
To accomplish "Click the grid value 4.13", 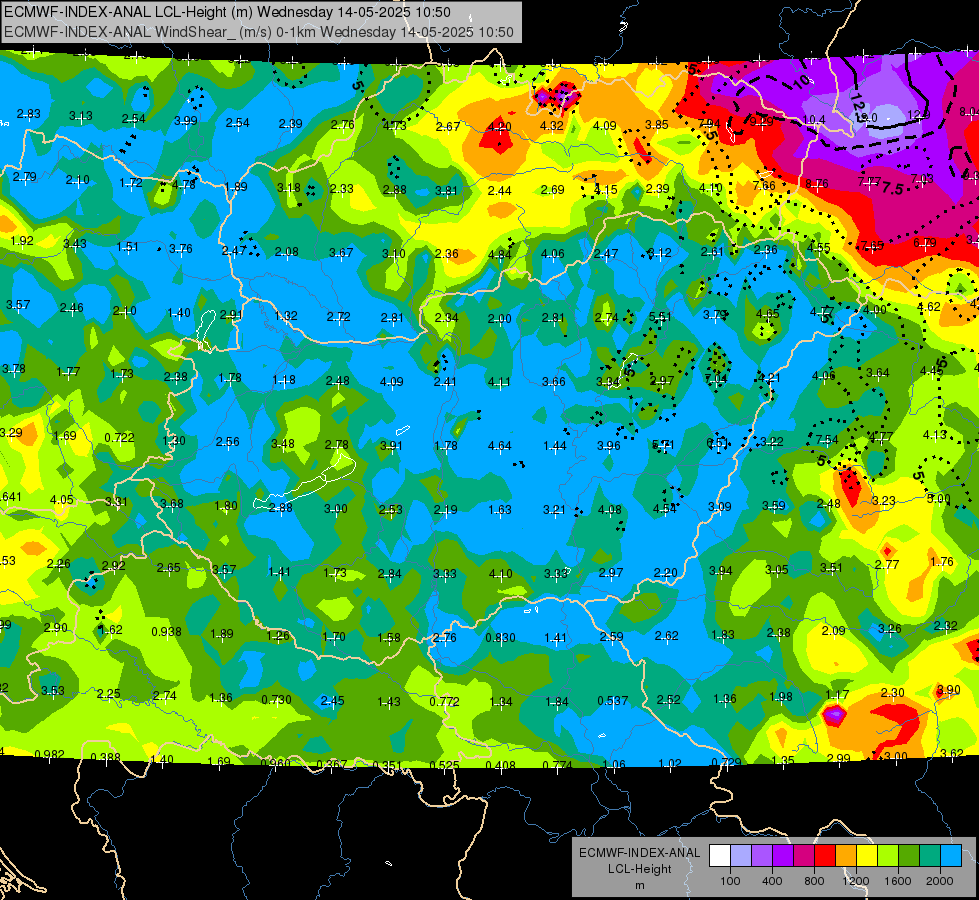I will click(935, 435).
